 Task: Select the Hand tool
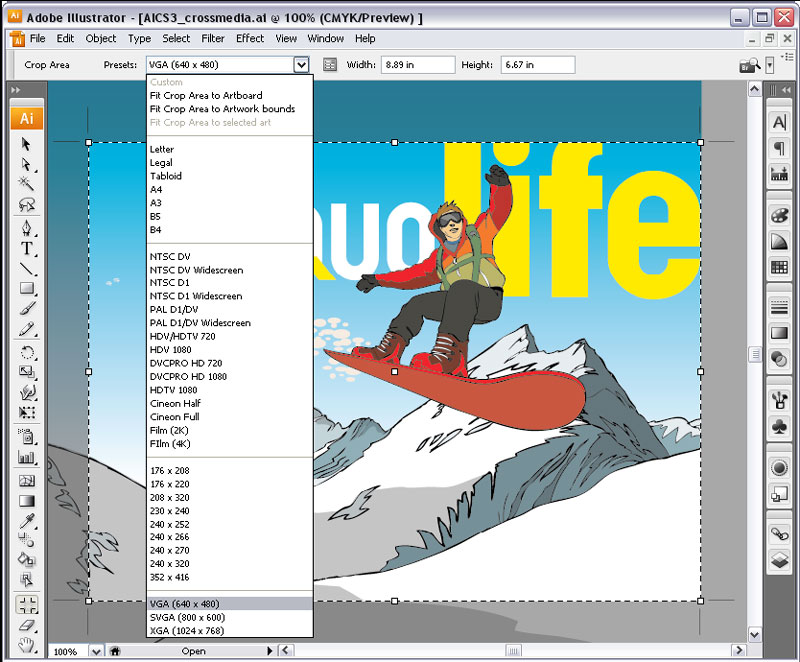click(27, 645)
